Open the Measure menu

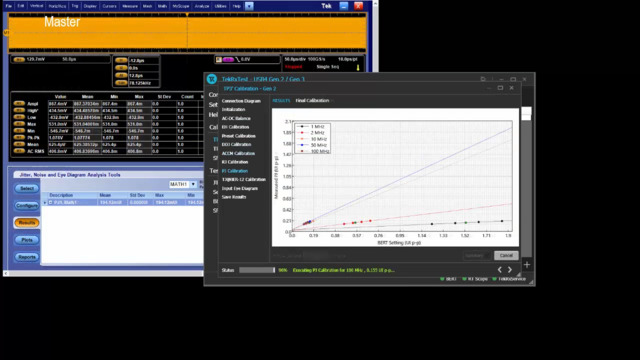click(130, 6)
